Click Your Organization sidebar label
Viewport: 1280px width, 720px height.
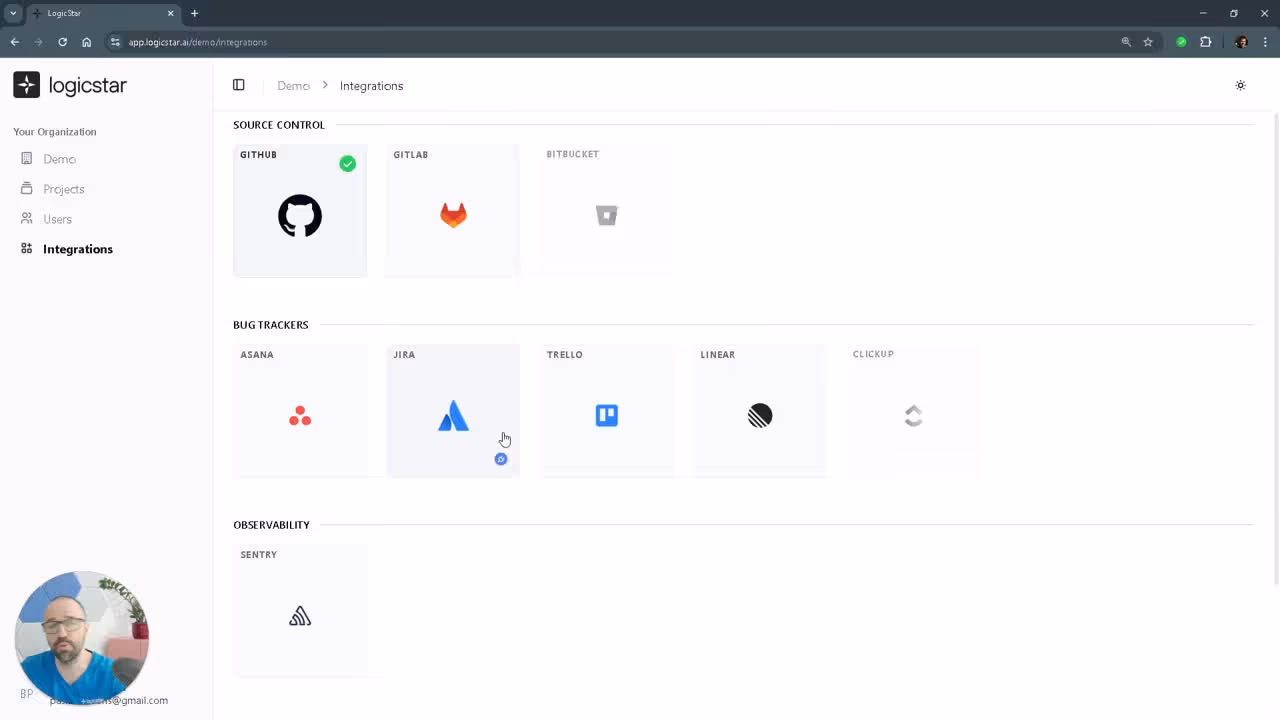tap(55, 132)
